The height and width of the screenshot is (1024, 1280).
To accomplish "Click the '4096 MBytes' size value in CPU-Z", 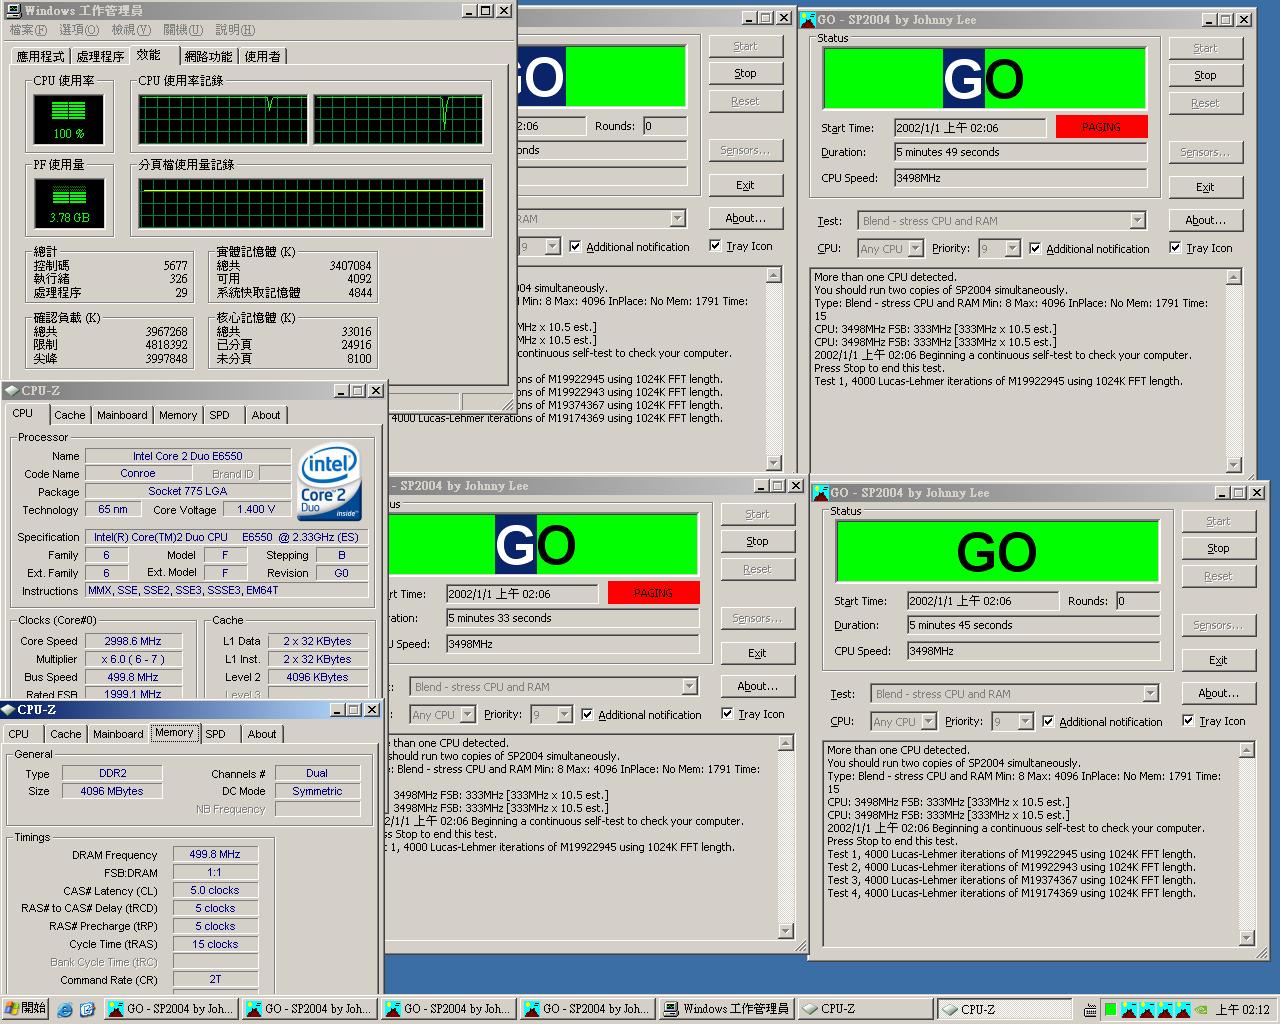I will tap(112, 791).
